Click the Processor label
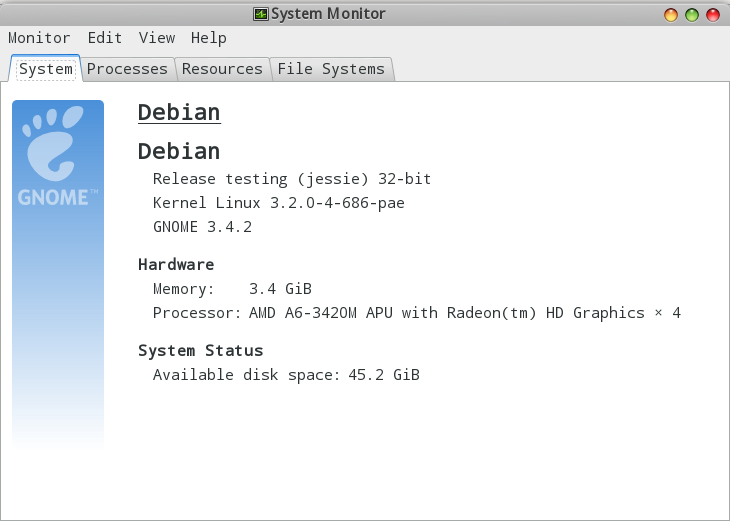Viewport: 730px width, 521px height. tap(196, 313)
